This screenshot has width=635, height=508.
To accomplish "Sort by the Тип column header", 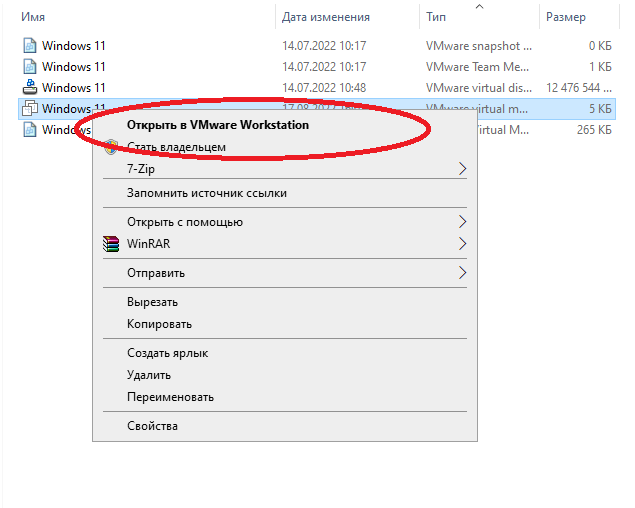I will pos(436,17).
